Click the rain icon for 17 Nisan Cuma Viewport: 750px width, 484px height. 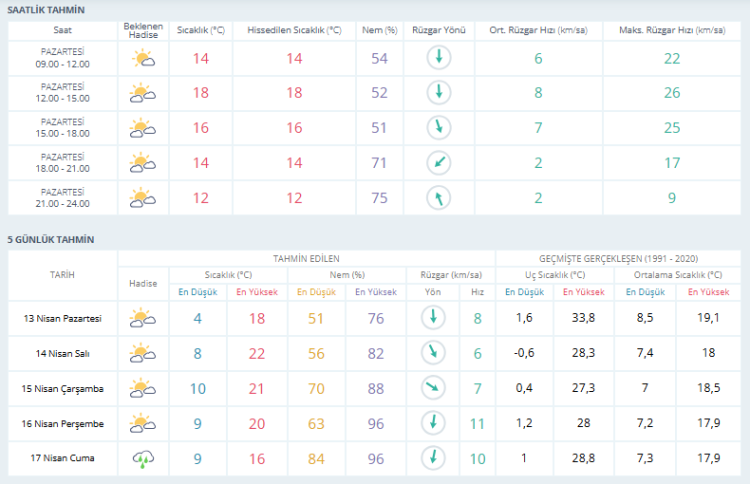coord(143,459)
